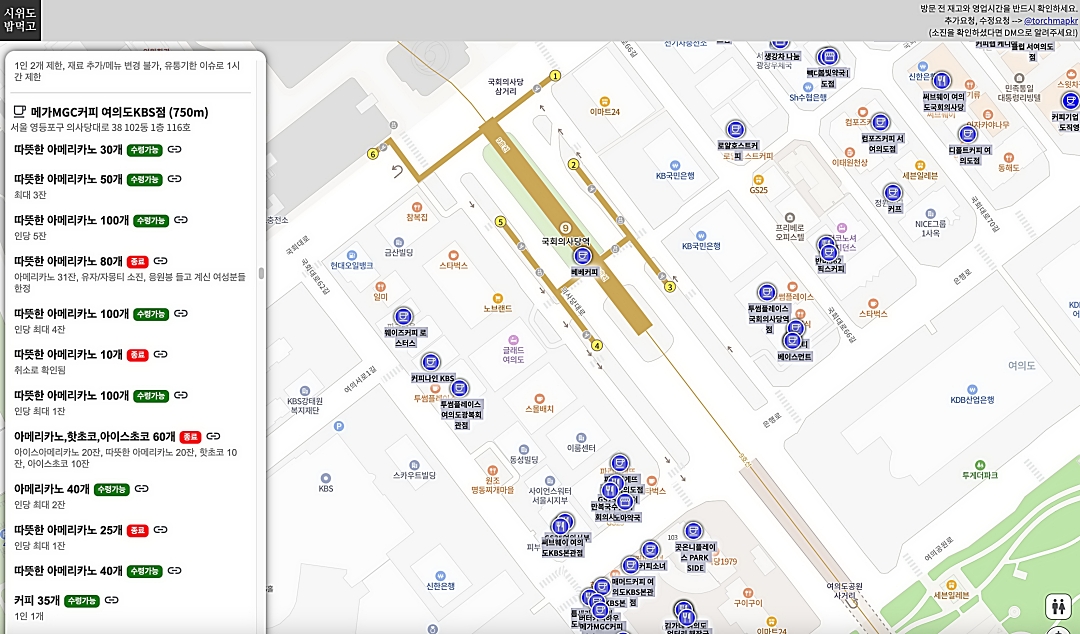Click address 서울 영등포구 의사당대로 38 102동

[x=101, y=127]
